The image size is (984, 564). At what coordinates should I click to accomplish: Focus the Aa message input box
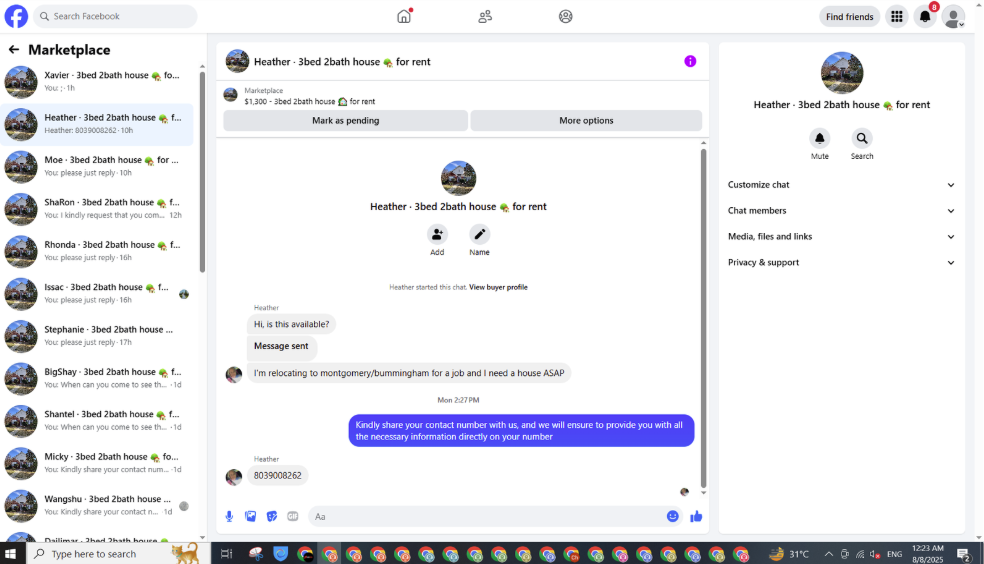coord(496,516)
